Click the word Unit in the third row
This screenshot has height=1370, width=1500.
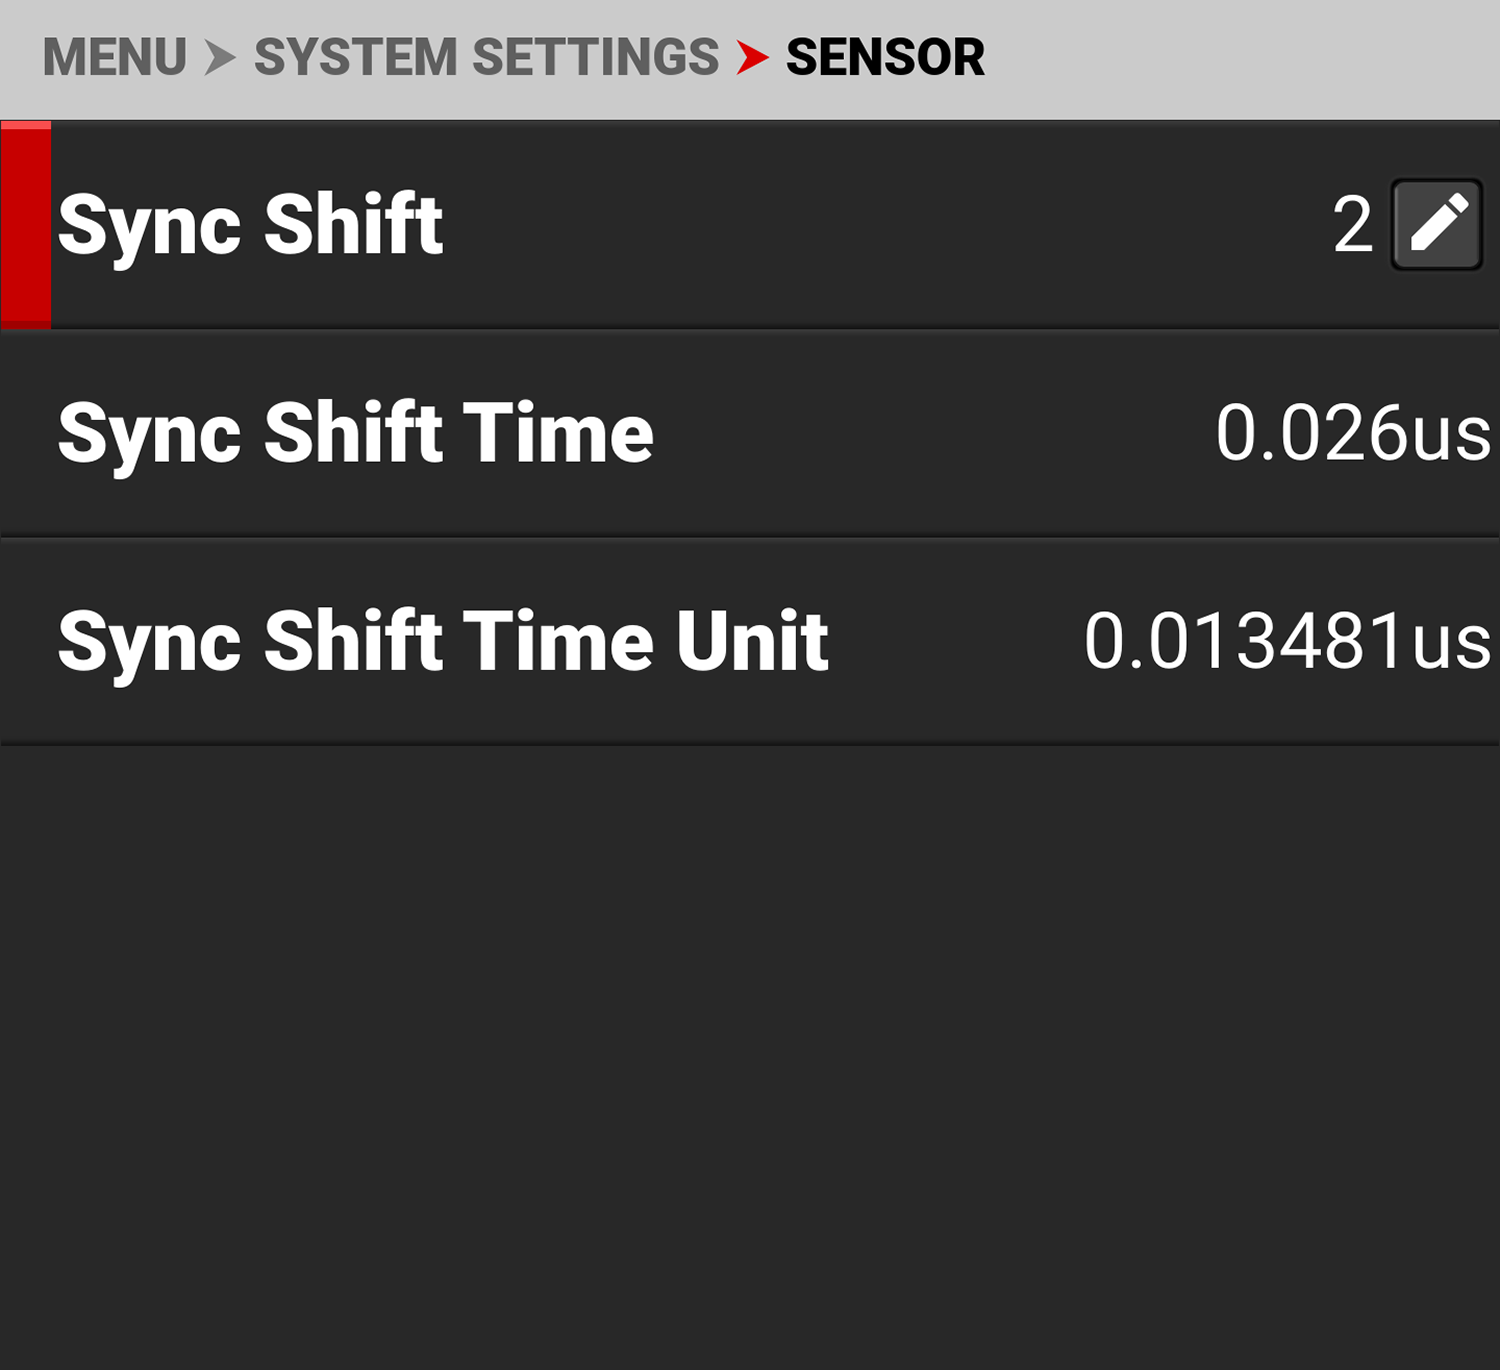click(752, 641)
